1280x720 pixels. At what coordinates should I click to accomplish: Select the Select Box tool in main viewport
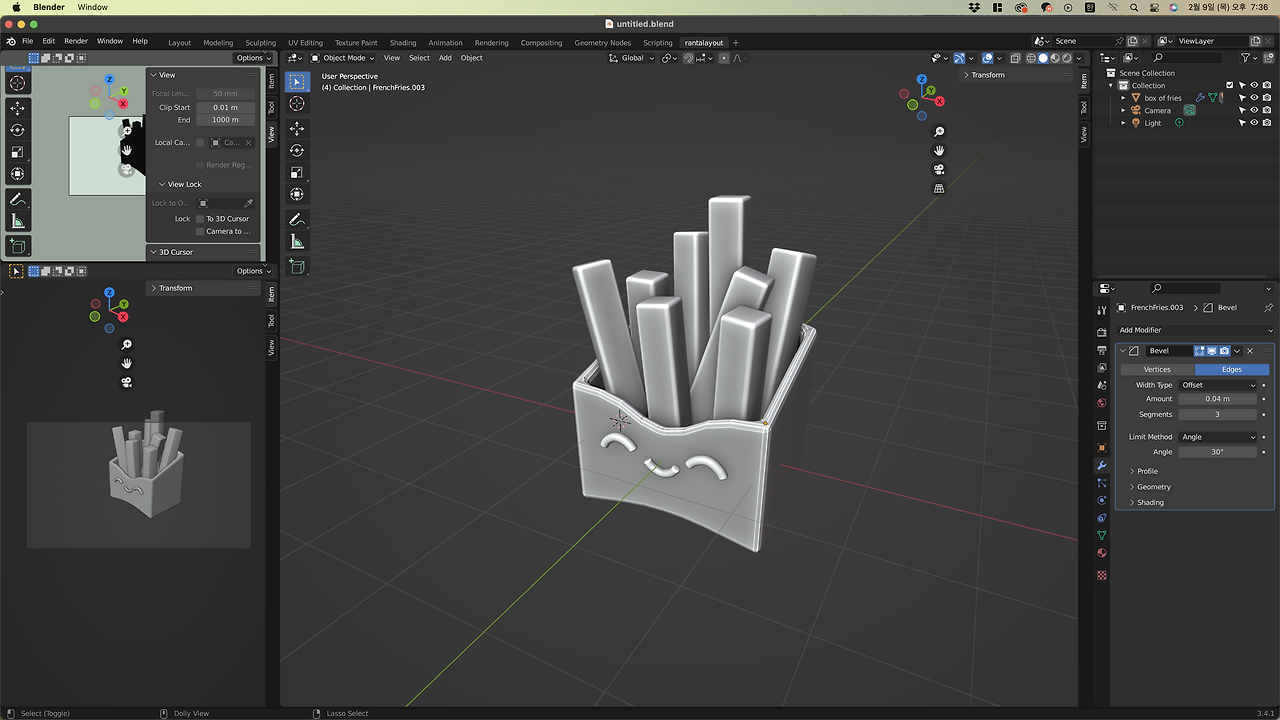[x=297, y=82]
